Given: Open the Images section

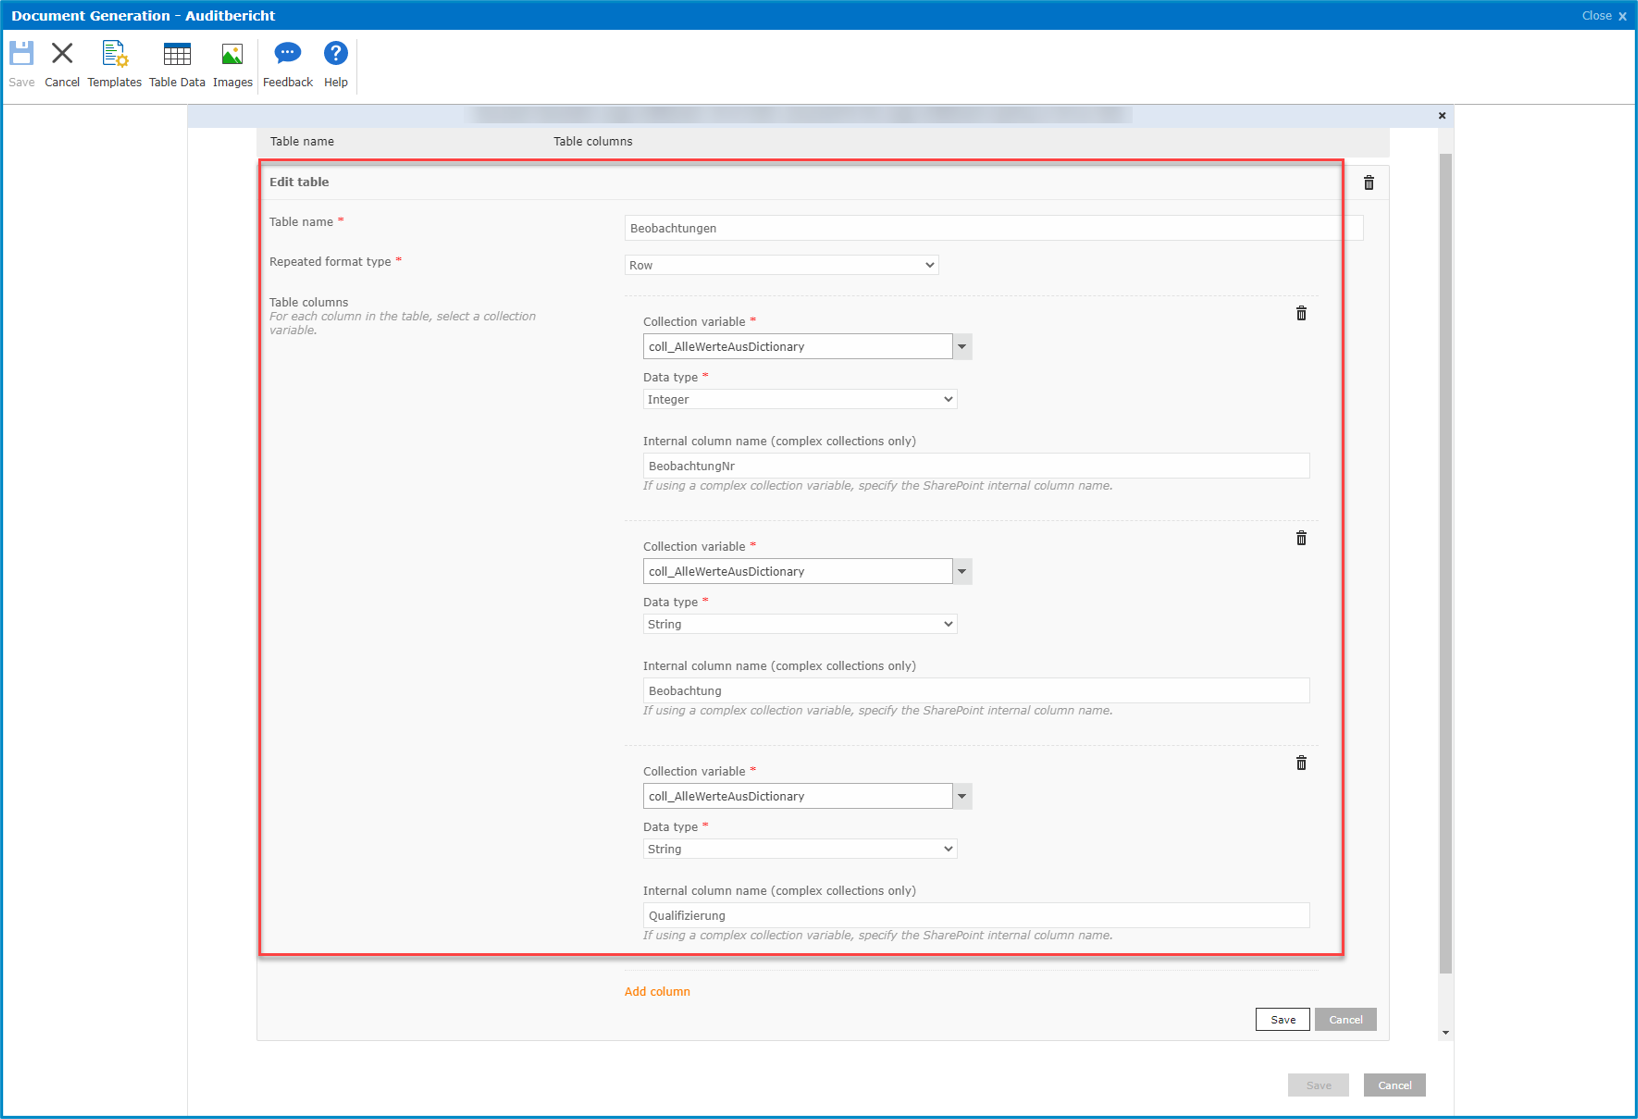Looking at the screenshot, I should 232,60.
